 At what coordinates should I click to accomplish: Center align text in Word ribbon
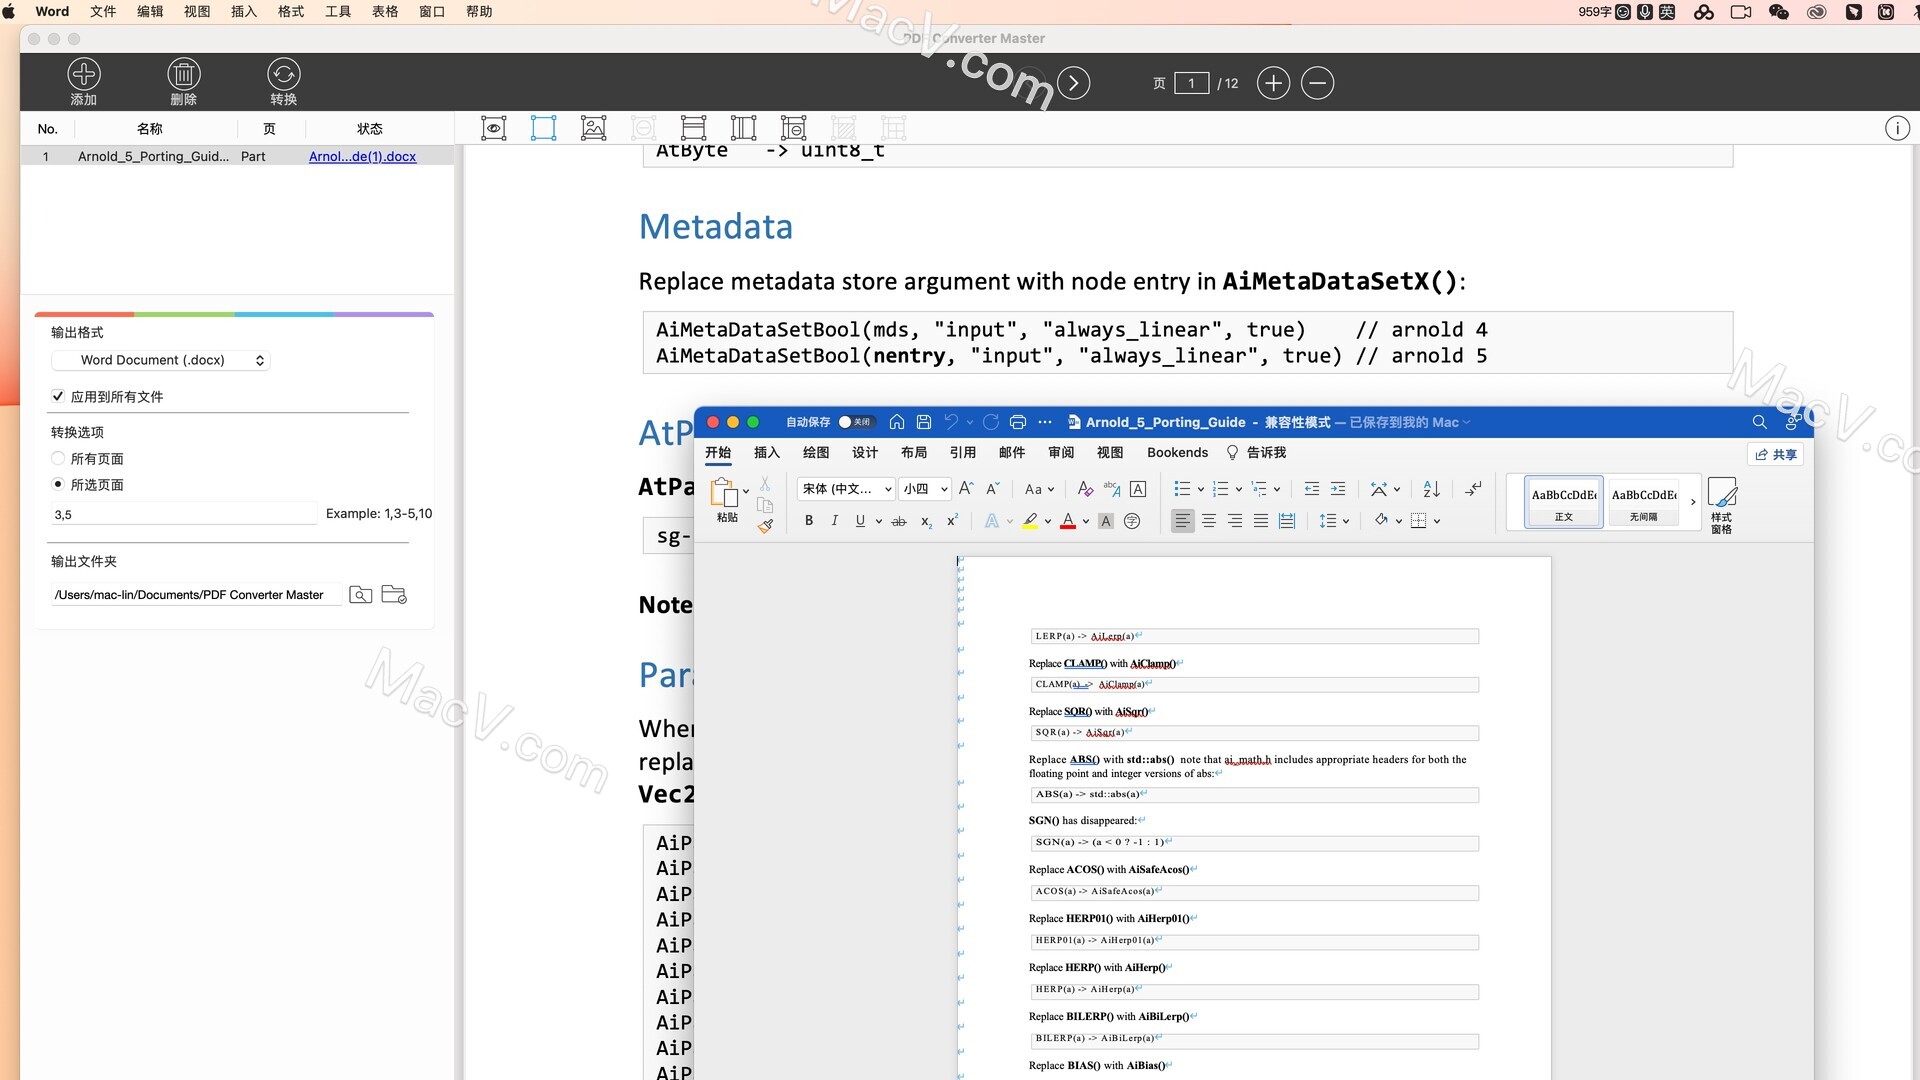tap(1209, 521)
